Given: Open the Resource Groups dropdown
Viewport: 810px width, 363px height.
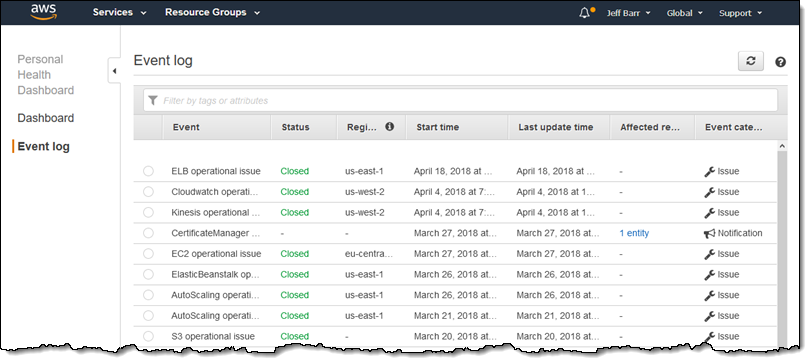Looking at the screenshot, I should 212,12.
